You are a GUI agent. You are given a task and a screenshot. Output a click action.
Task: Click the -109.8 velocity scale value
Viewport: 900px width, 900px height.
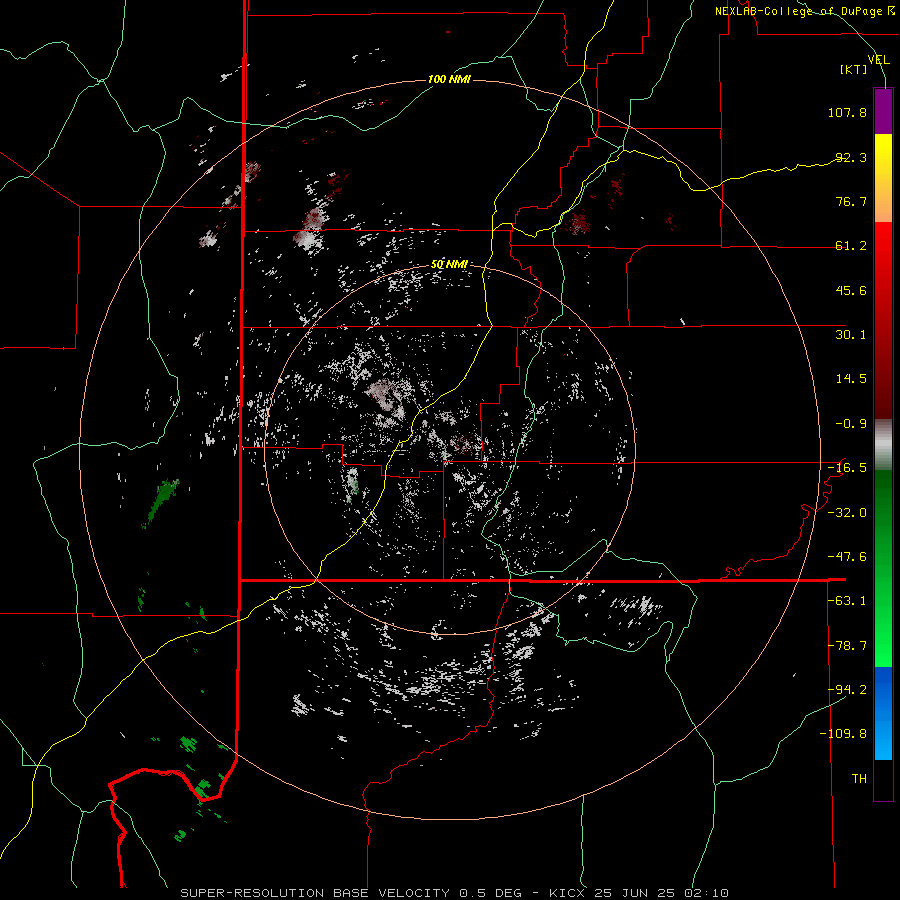pyautogui.click(x=844, y=734)
